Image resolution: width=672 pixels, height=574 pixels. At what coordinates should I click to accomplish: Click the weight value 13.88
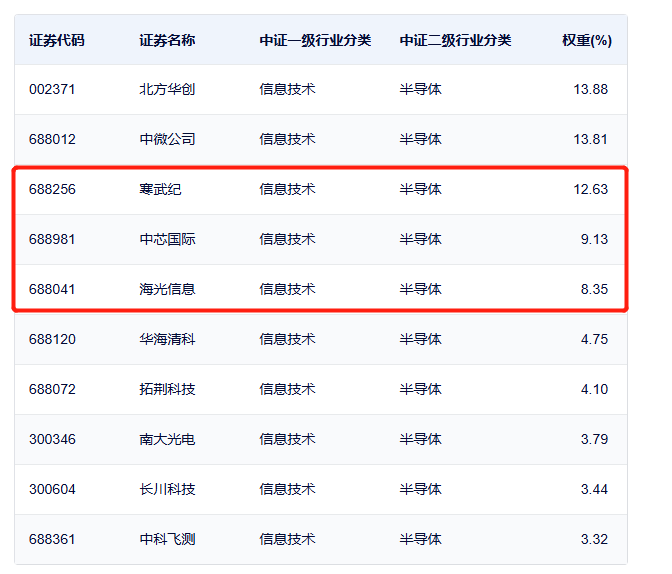(590, 89)
